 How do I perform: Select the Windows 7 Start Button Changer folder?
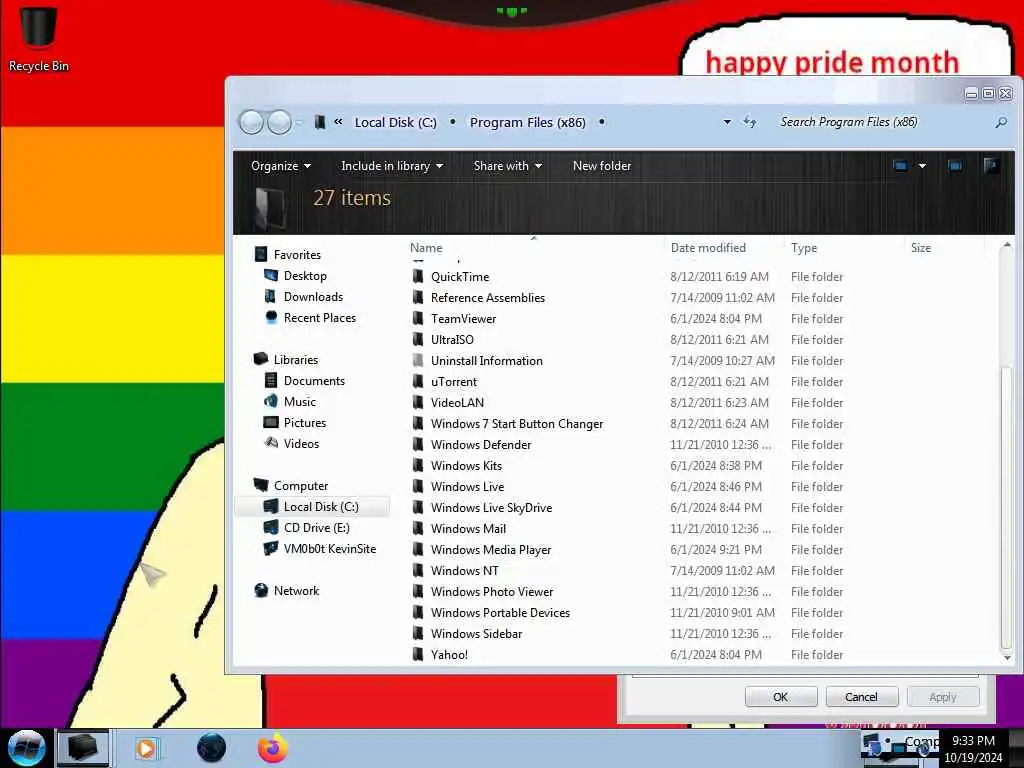[517, 423]
